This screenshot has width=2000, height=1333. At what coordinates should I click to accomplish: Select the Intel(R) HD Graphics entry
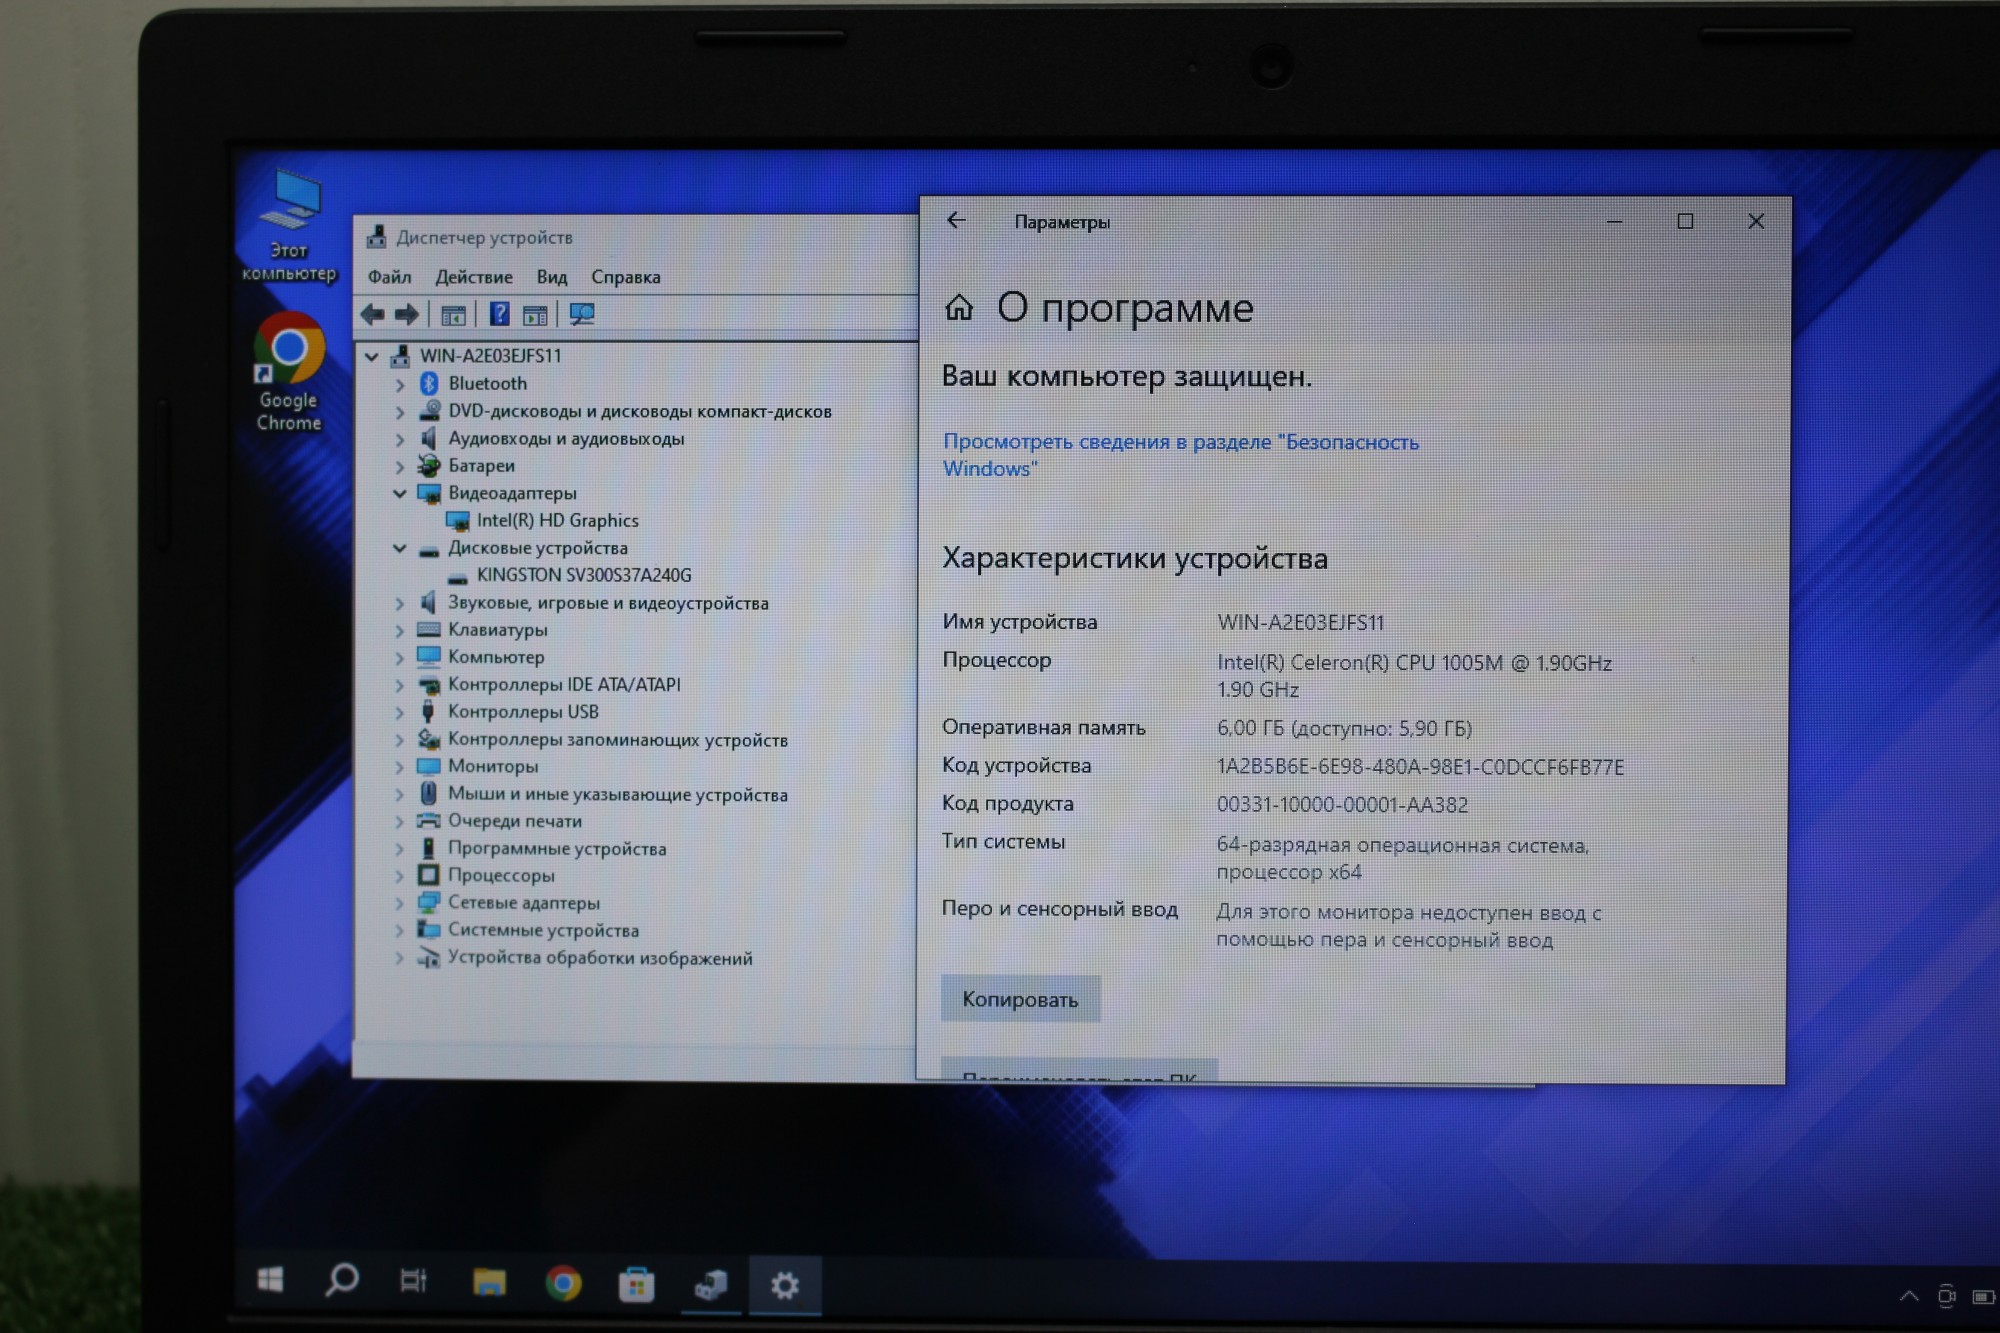(x=557, y=520)
